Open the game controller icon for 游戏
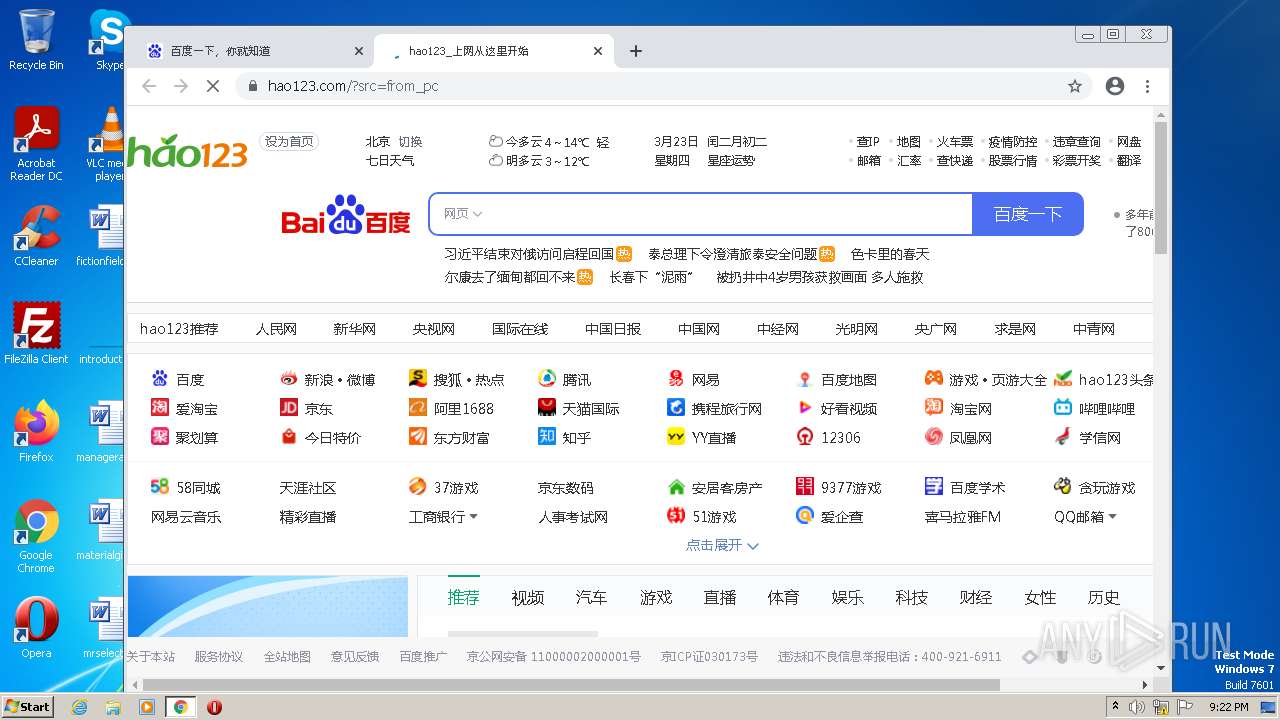Image resolution: width=1280 pixels, height=720 pixels. pos(934,379)
